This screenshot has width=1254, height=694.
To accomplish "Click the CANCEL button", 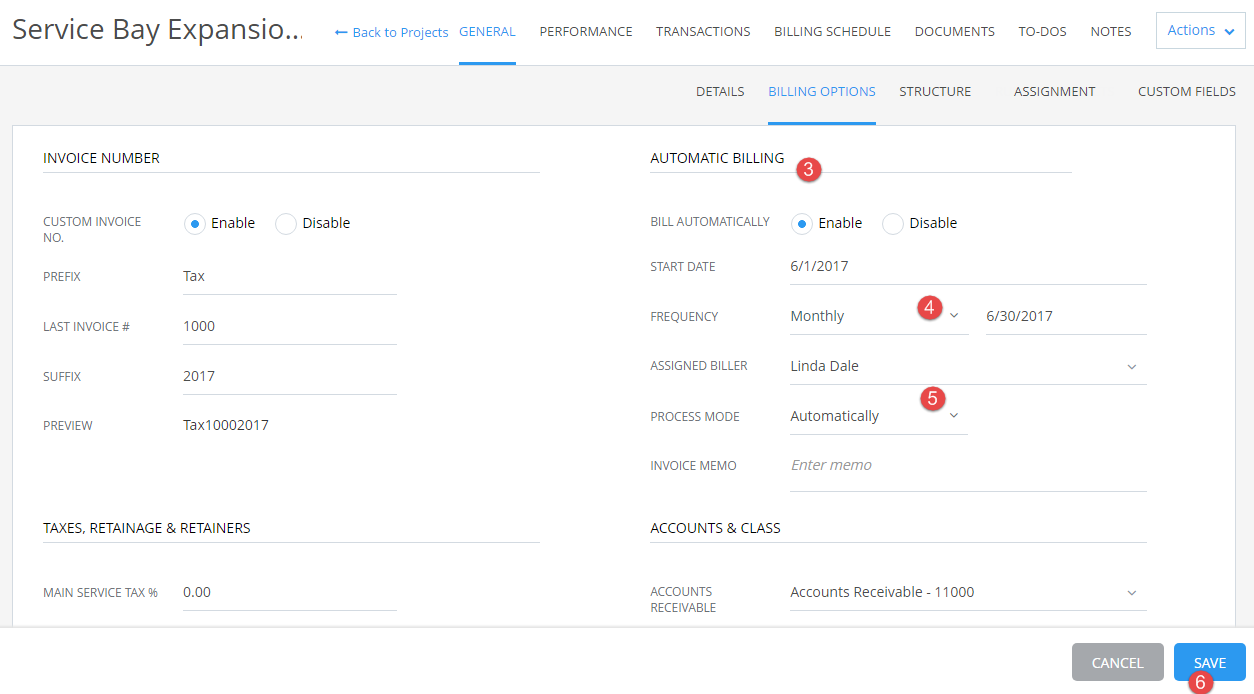I will coord(1118,662).
